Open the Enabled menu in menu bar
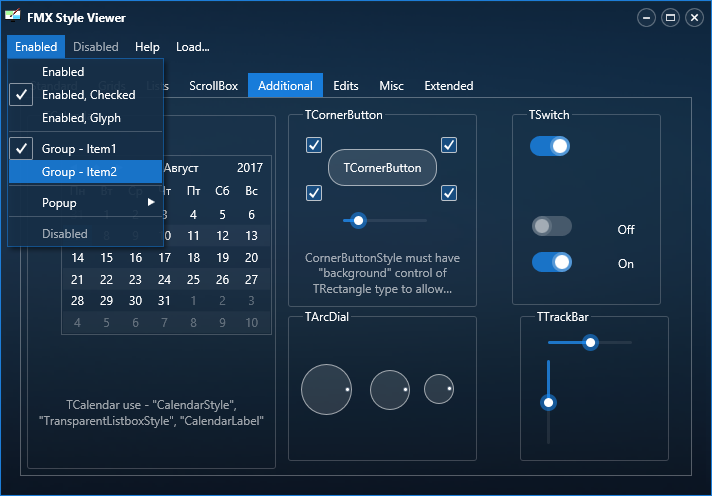Viewport: 712px width, 496px height. pos(36,47)
